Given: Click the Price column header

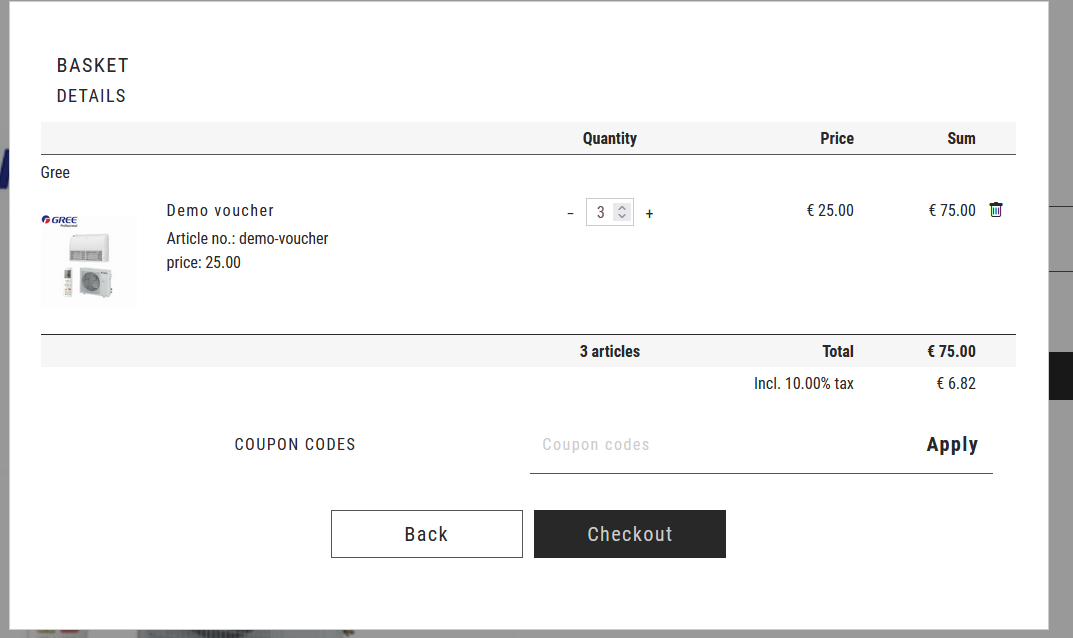Looking at the screenshot, I should click(836, 138).
